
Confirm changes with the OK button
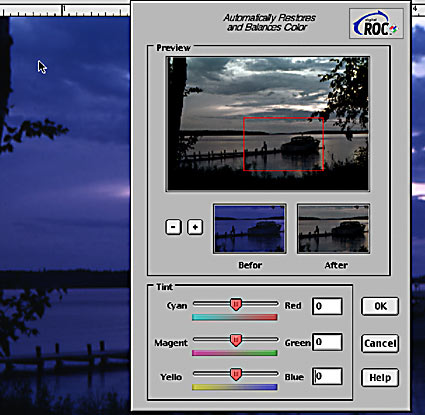point(380,306)
